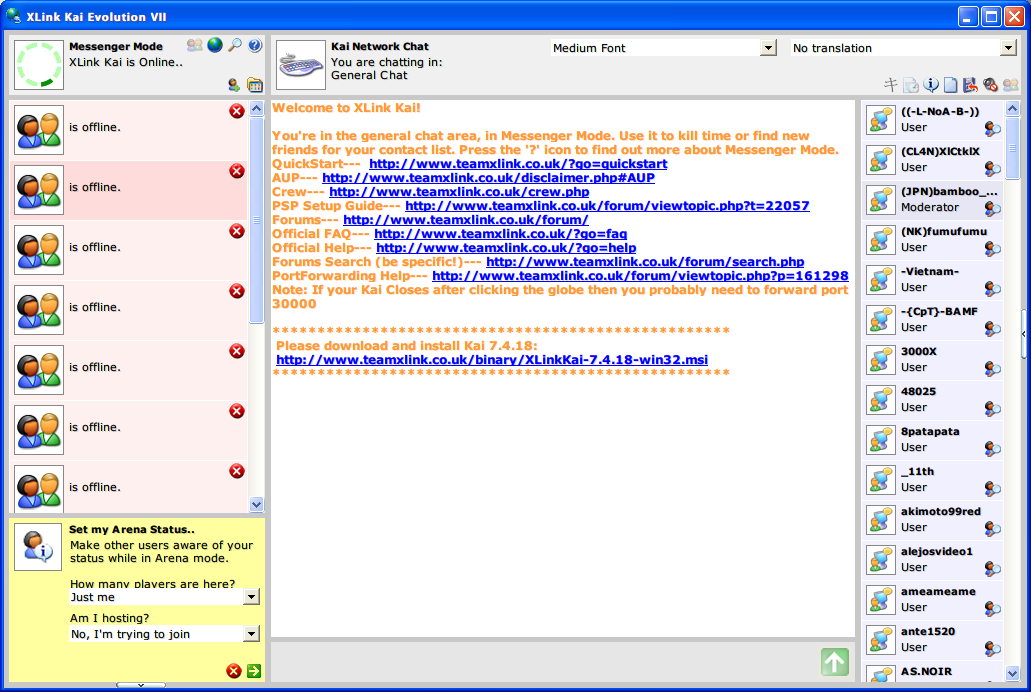Click chat icon beside moderator (JPN)bamboo

(992, 209)
